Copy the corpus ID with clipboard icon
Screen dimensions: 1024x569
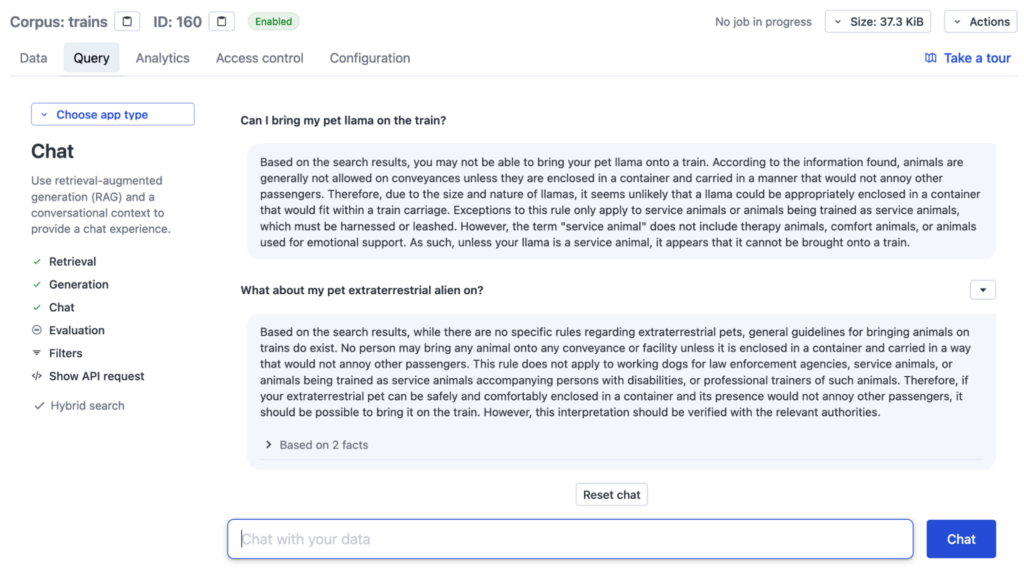pos(222,21)
